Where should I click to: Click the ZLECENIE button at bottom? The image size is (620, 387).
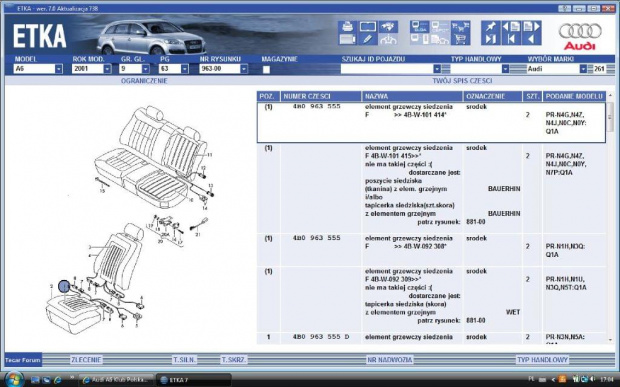(x=86, y=360)
